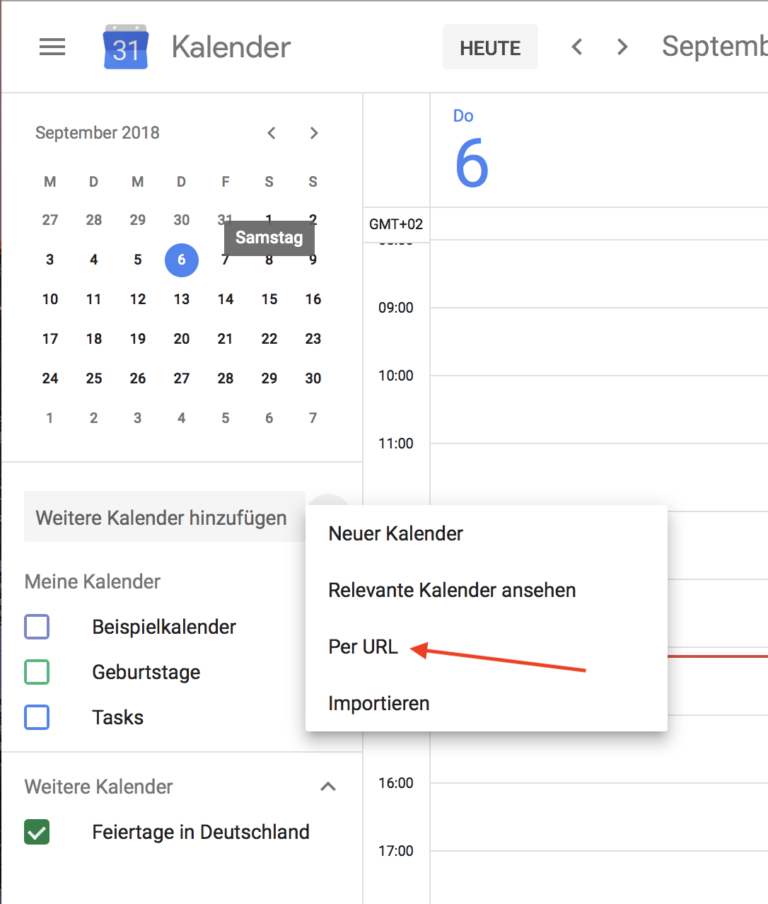Select Per URL menu entry

[x=363, y=647]
